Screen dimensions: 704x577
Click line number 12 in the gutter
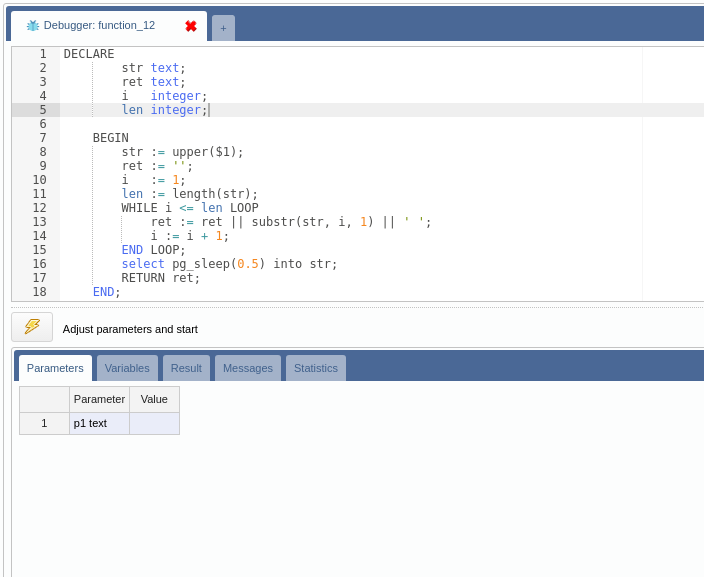(39, 208)
